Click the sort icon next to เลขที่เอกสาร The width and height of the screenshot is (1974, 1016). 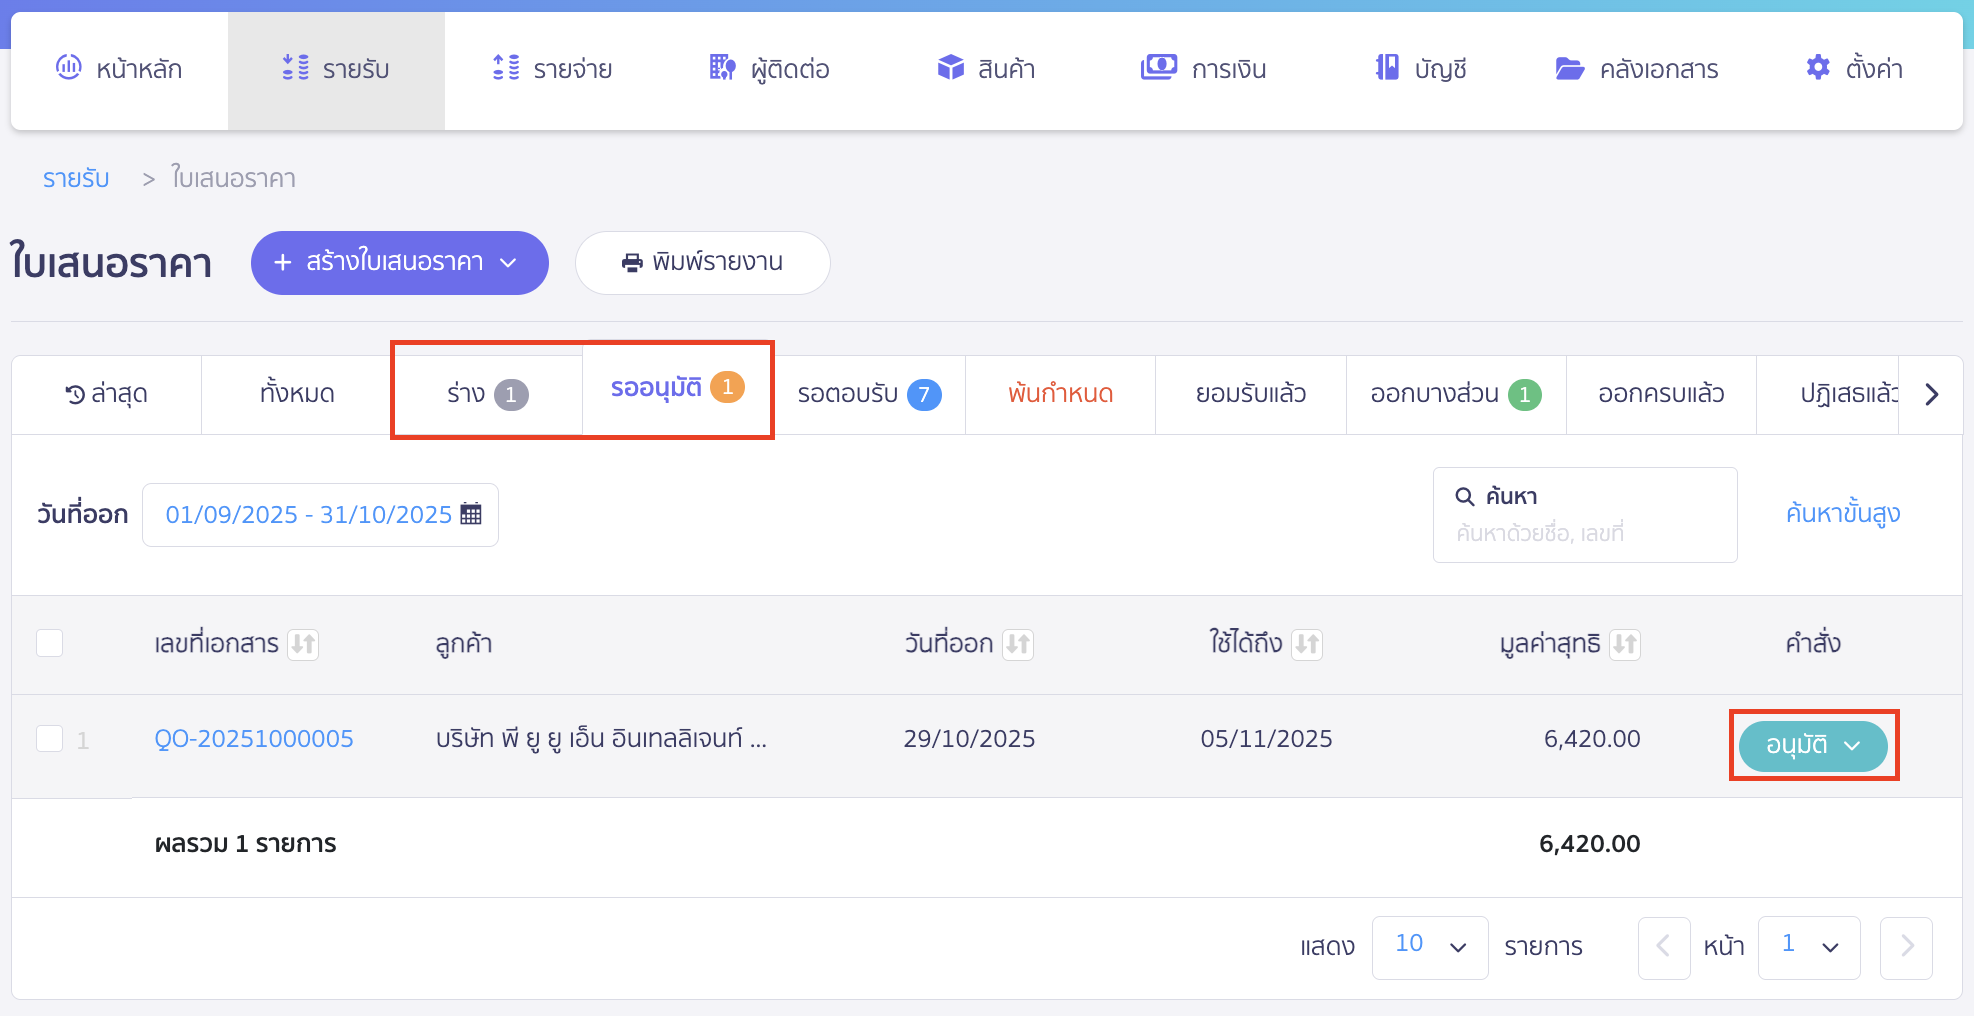303,644
